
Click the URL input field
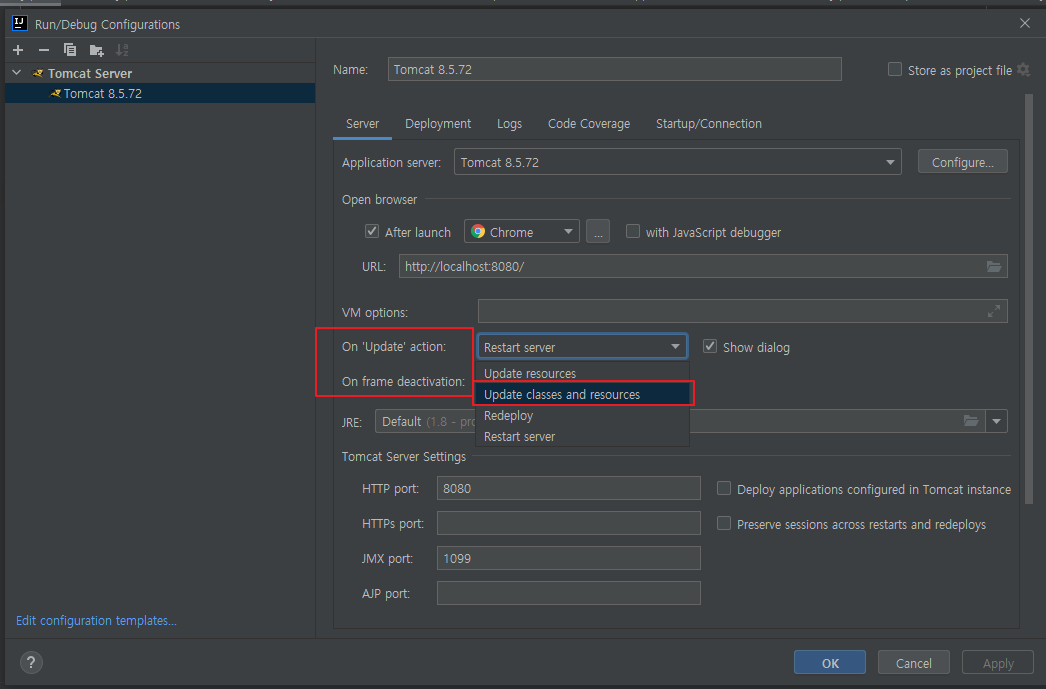click(703, 266)
